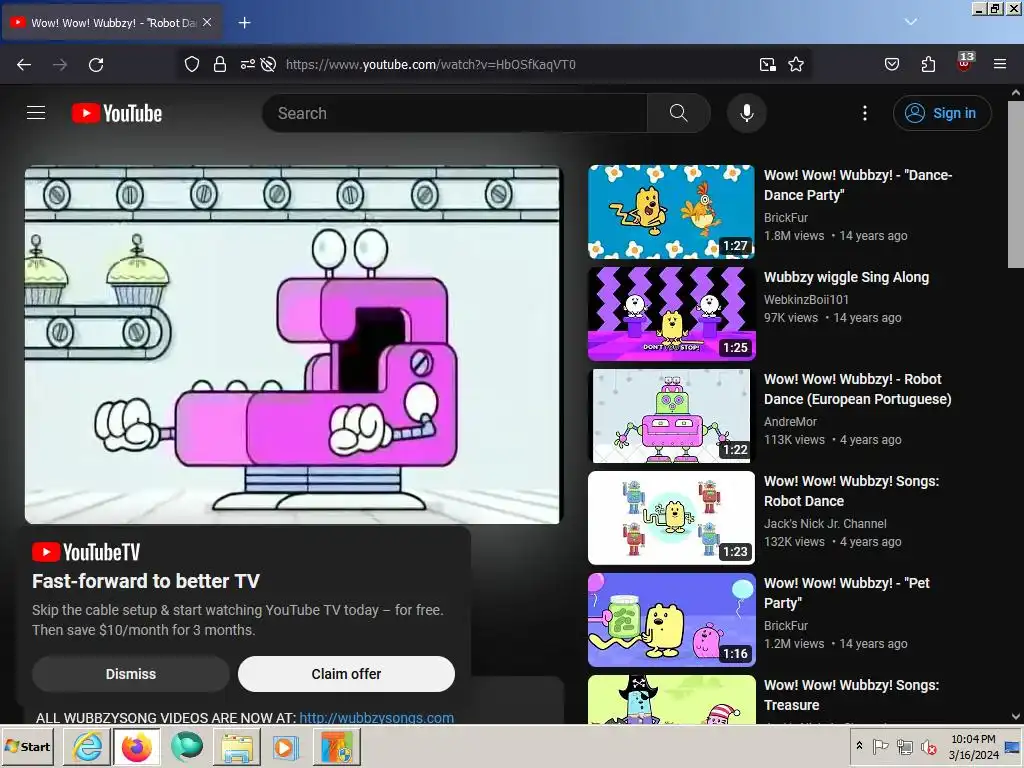1024x768 pixels.
Task: Launch Internet Explorer from taskbar
Action: 86,746
